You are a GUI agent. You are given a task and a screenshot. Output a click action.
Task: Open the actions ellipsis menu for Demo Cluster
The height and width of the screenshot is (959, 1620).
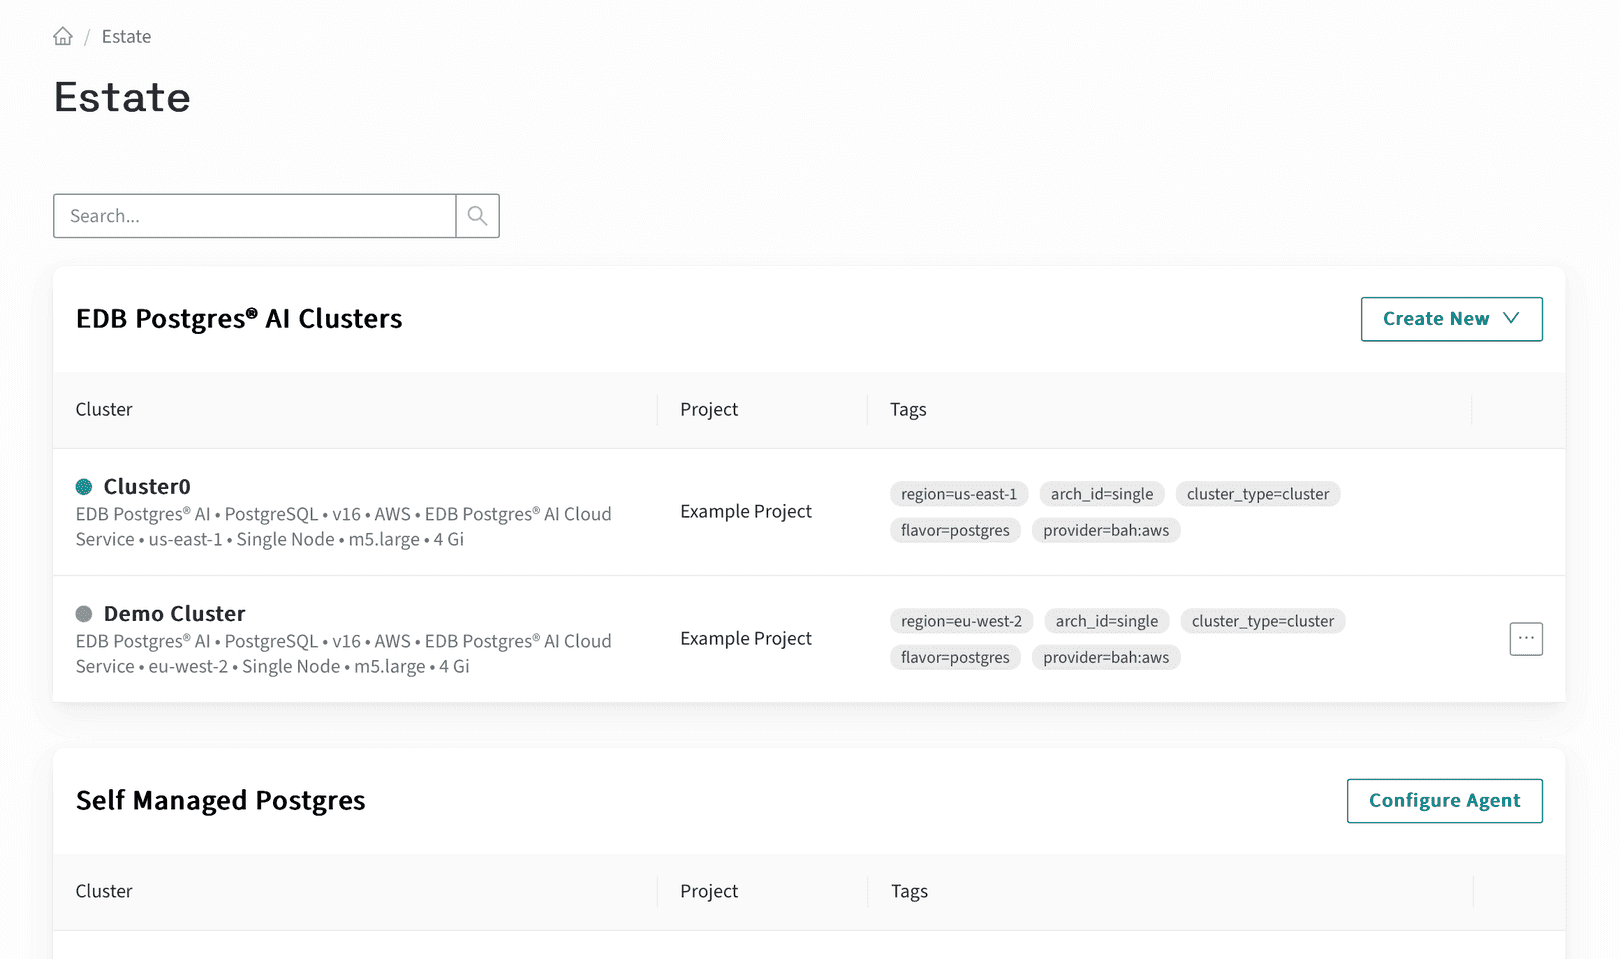tap(1525, 638)
